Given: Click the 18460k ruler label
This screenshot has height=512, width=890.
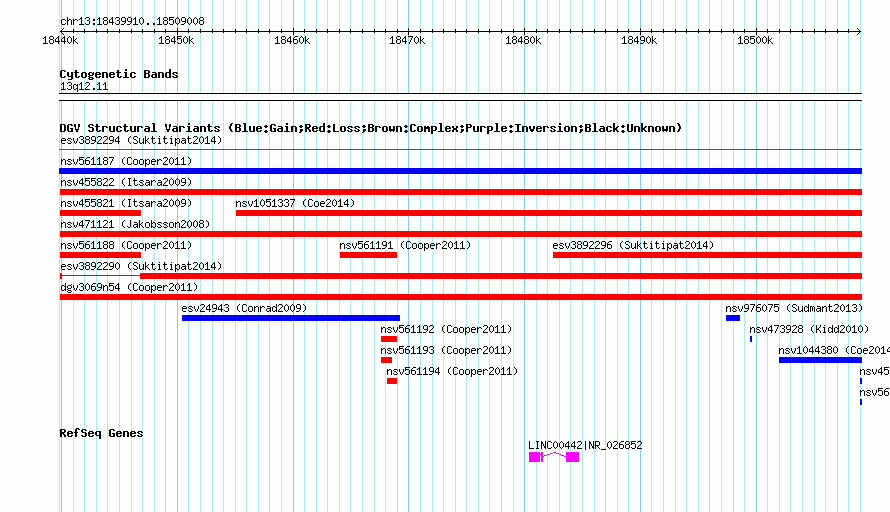Looking at the screenshot, I should coord(292,40).
